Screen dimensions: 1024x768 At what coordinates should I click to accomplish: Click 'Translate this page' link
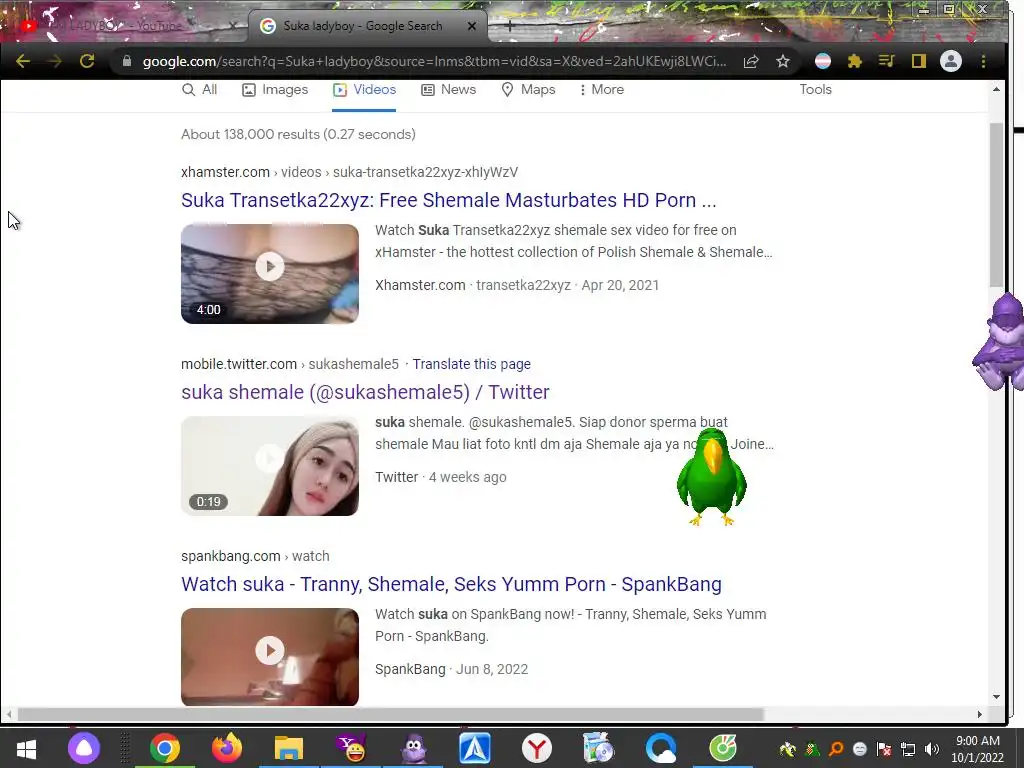(x=472, y=364)
